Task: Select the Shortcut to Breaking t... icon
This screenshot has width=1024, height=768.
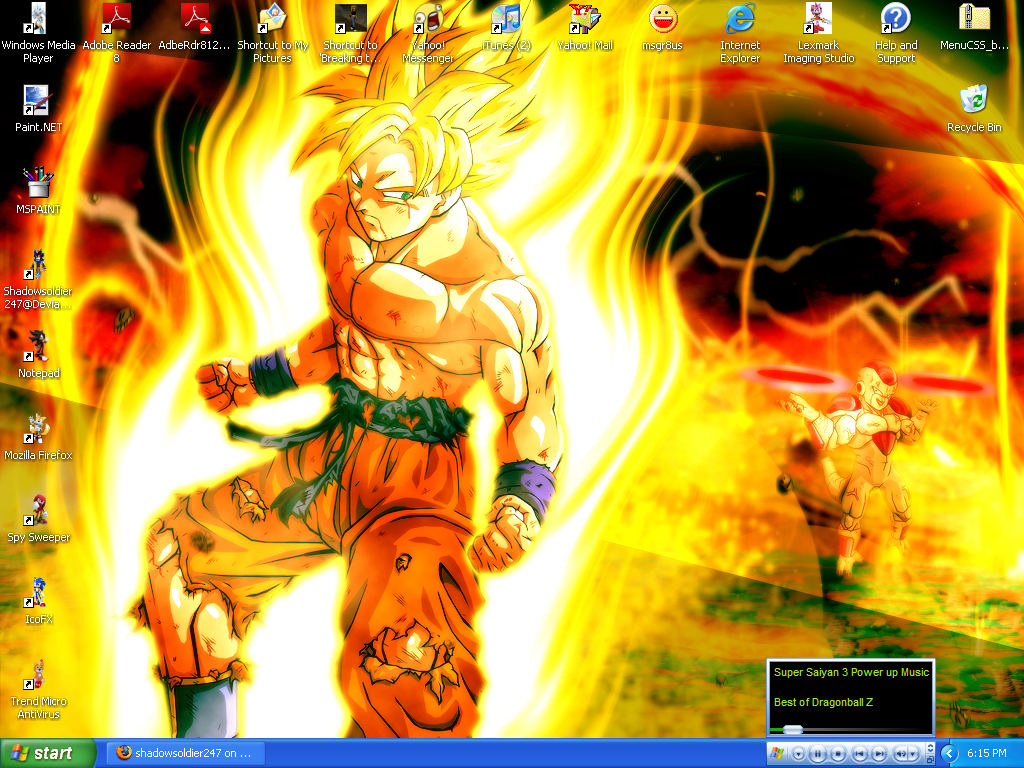Action: point(350,33)
